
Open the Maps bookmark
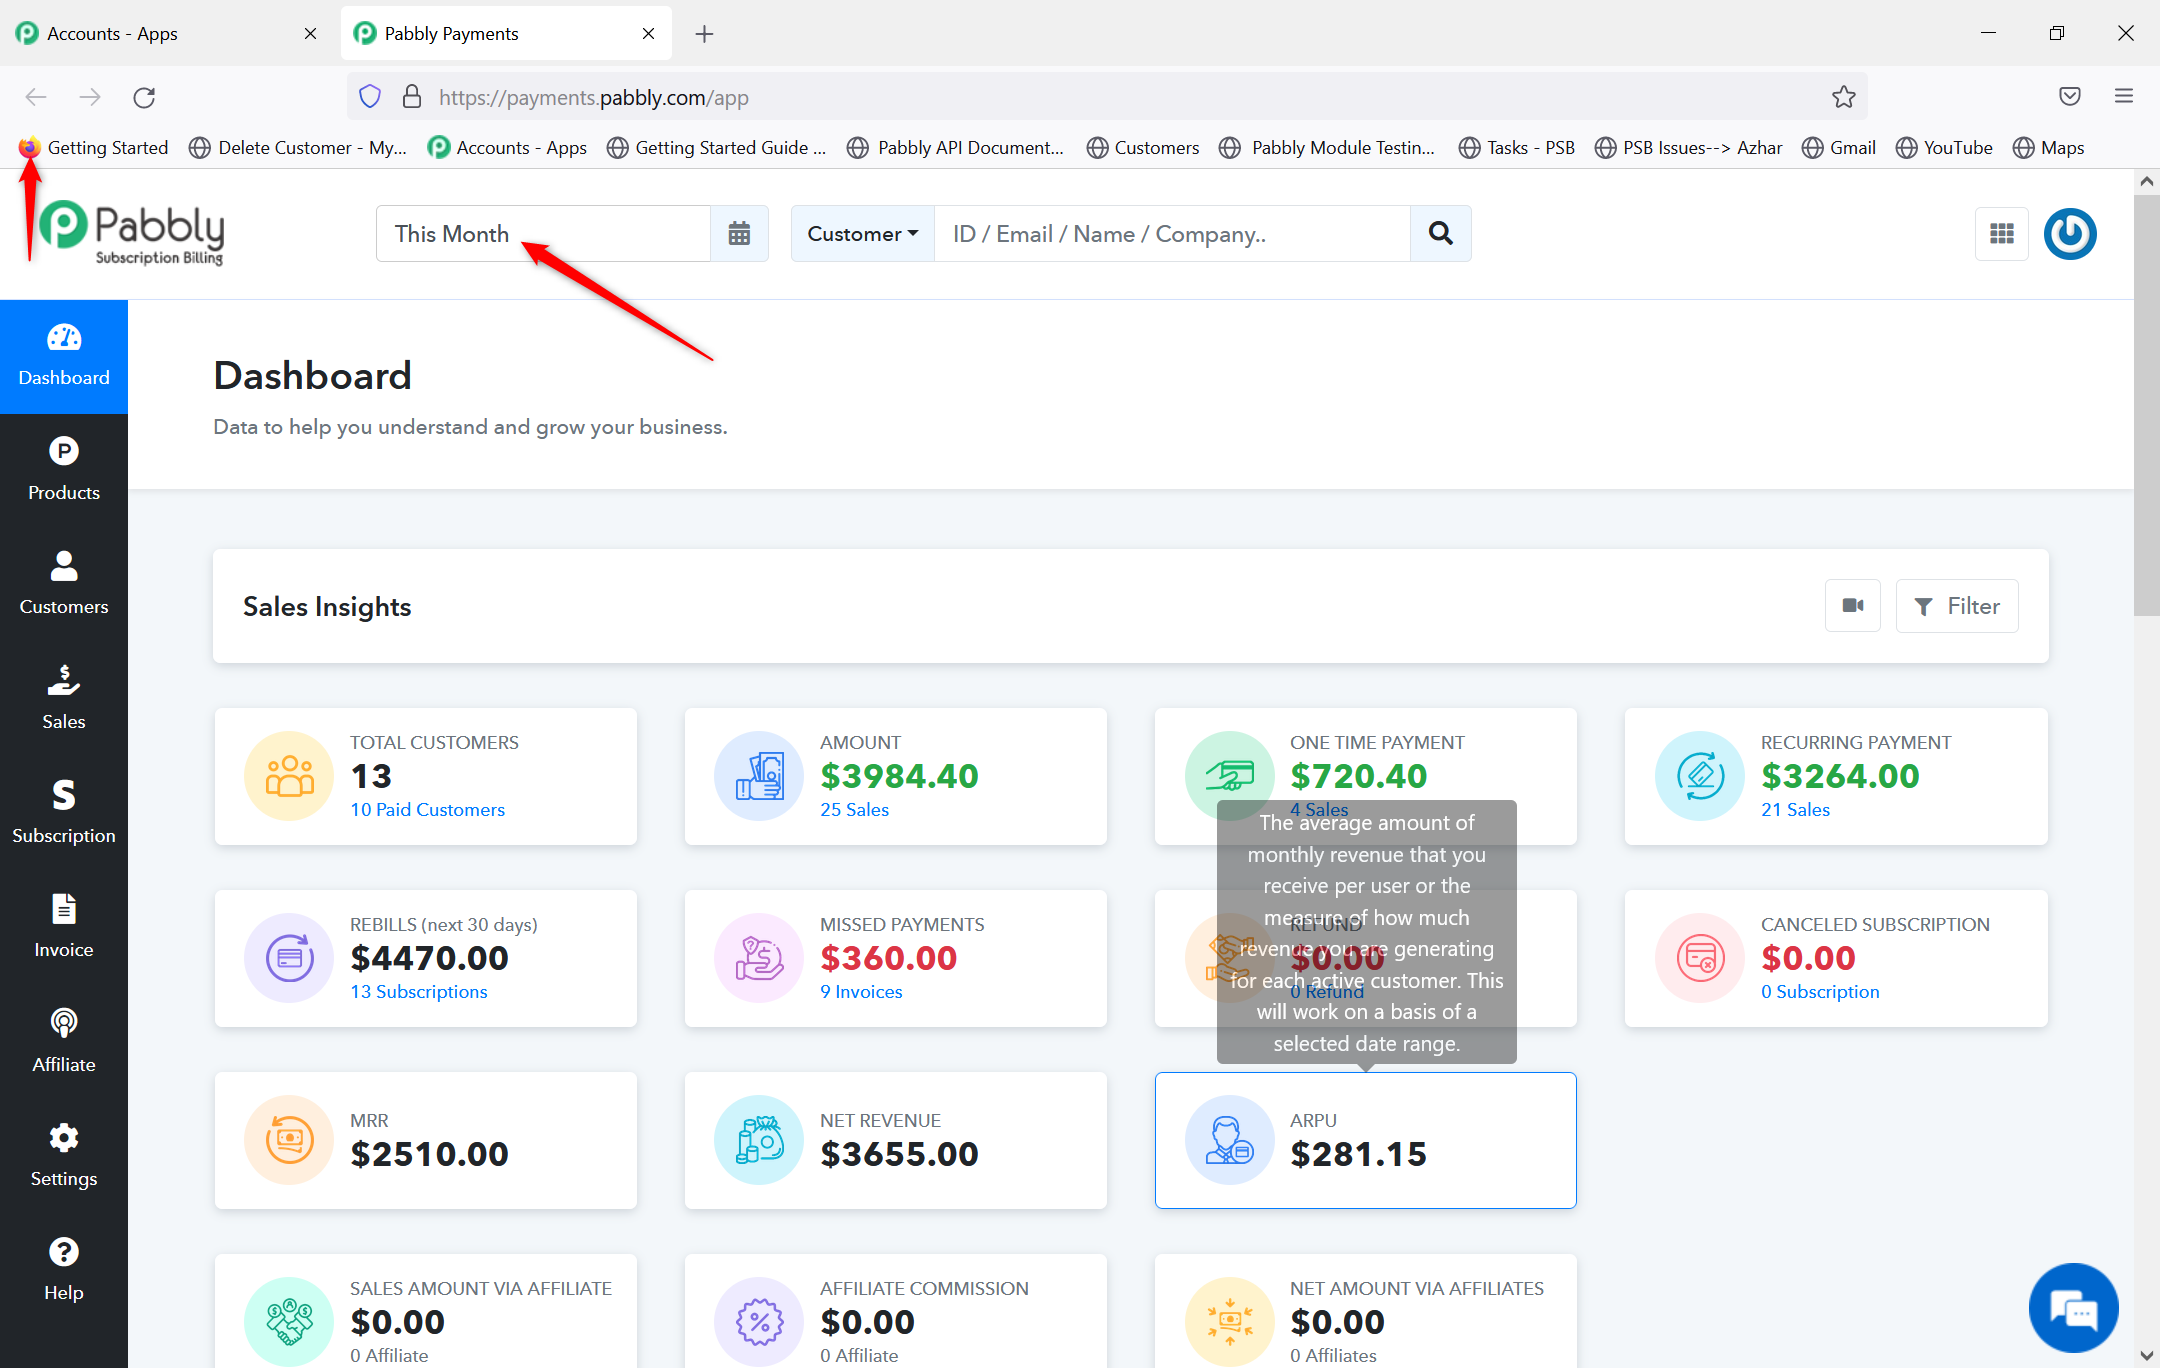coord(2049,148)
